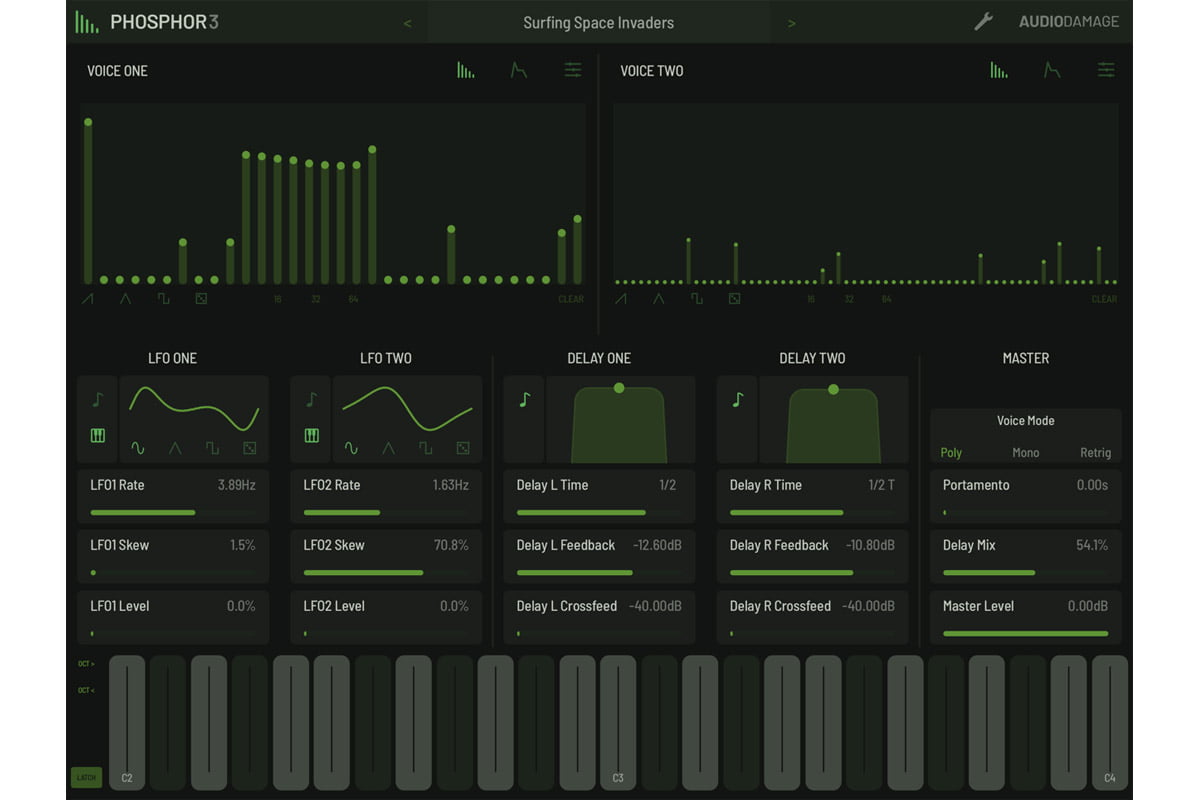Select random waveform for LFO One

pyautogui.click(x=249, y=448)
